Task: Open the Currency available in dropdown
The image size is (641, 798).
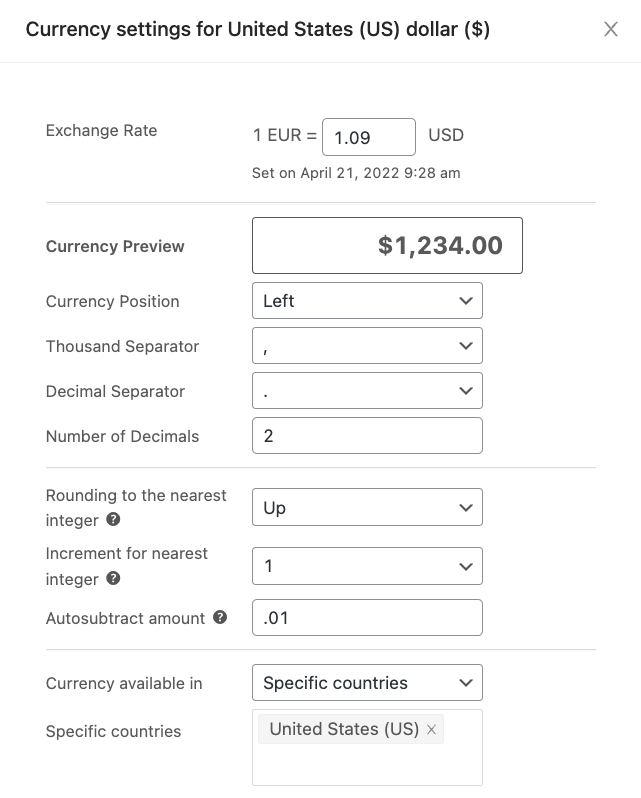Action: pos(367,683)
